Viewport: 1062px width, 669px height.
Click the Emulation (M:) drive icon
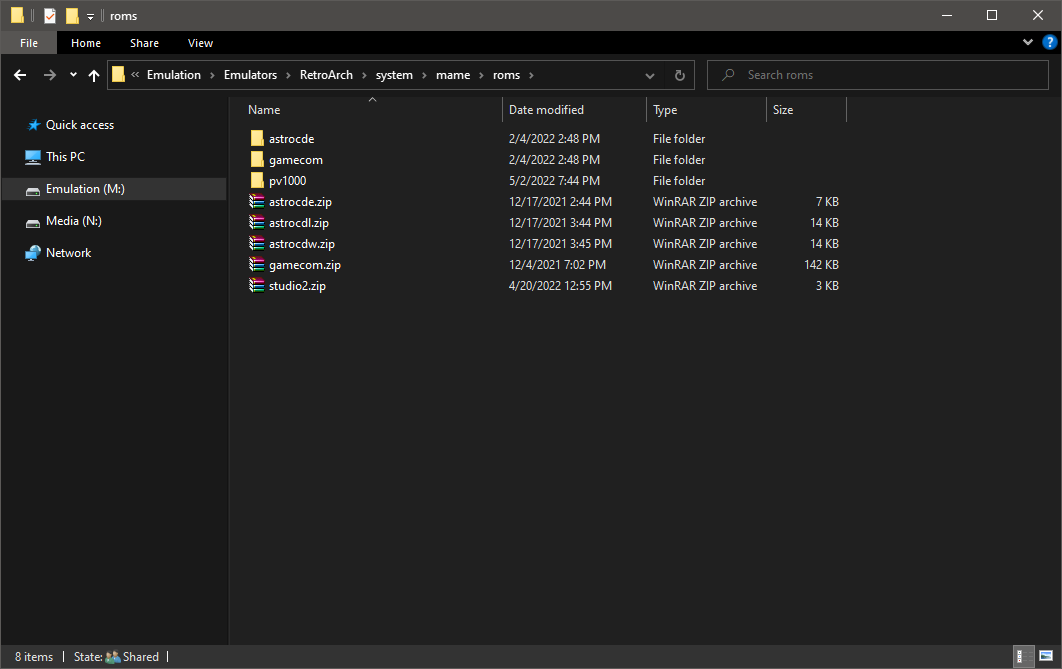pos(33,190)
